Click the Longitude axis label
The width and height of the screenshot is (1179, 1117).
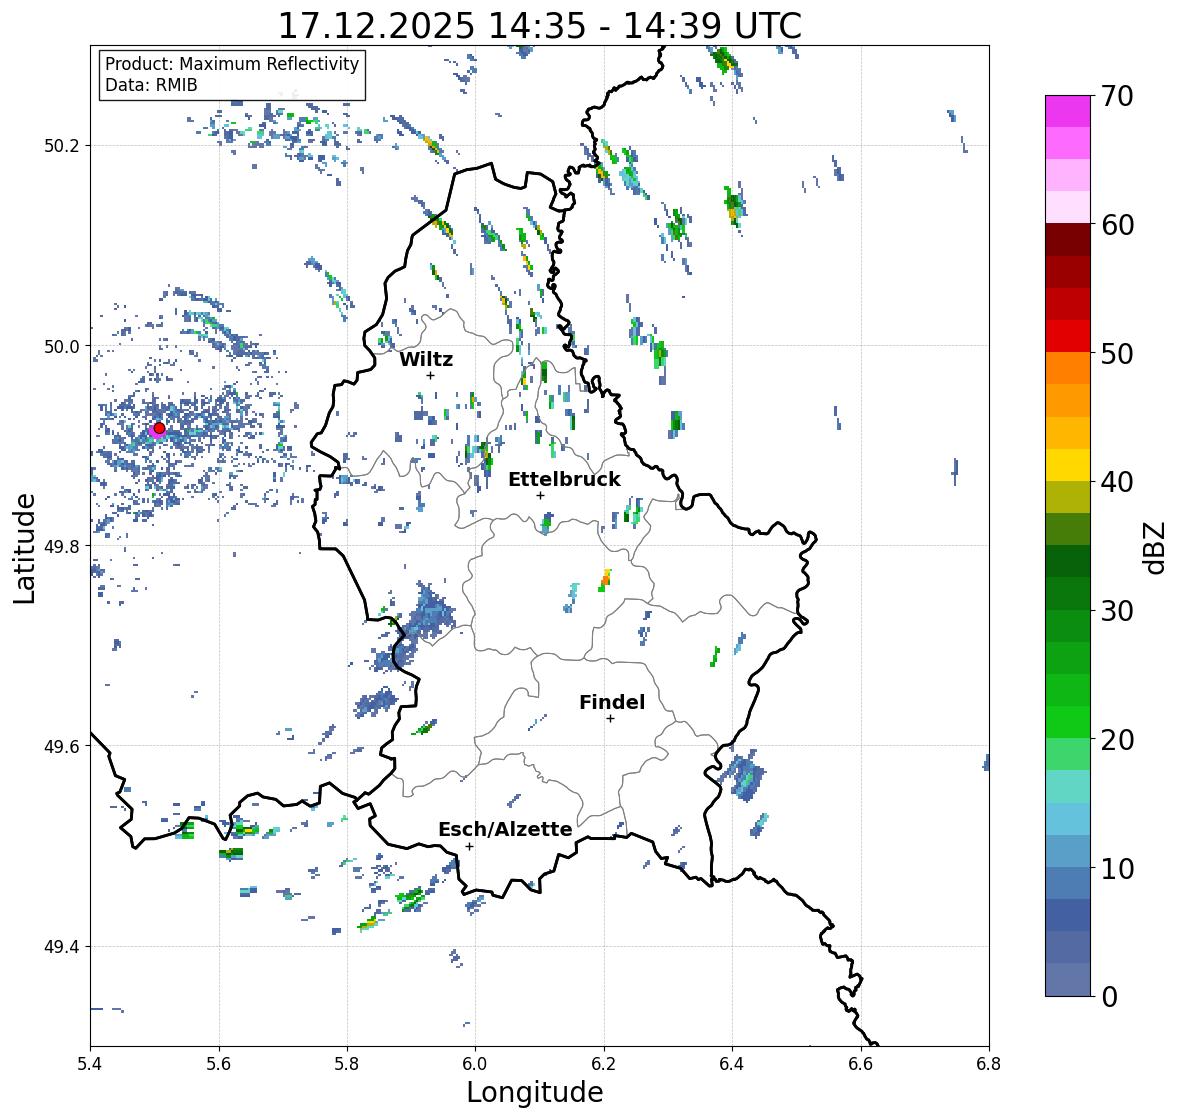(x=535, y=1092)
